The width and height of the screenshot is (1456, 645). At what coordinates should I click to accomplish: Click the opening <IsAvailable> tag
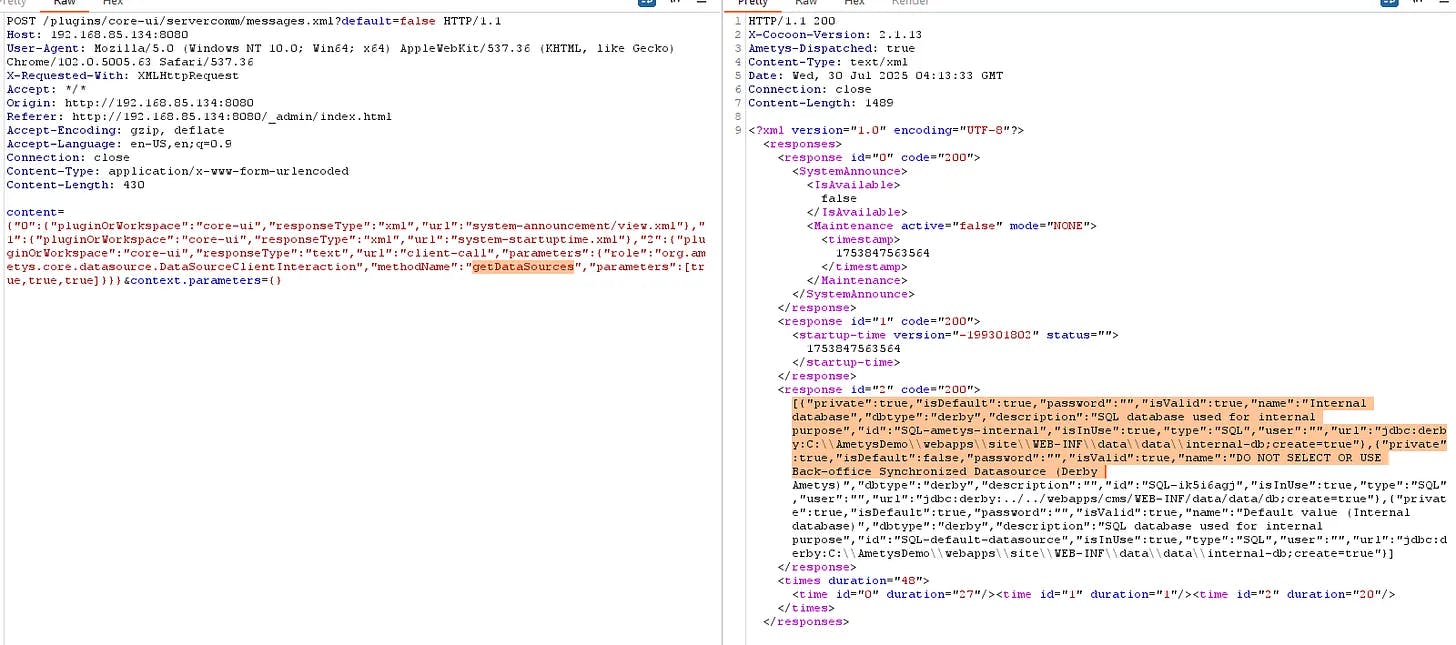pyautogui.click(x=853, y=185)
